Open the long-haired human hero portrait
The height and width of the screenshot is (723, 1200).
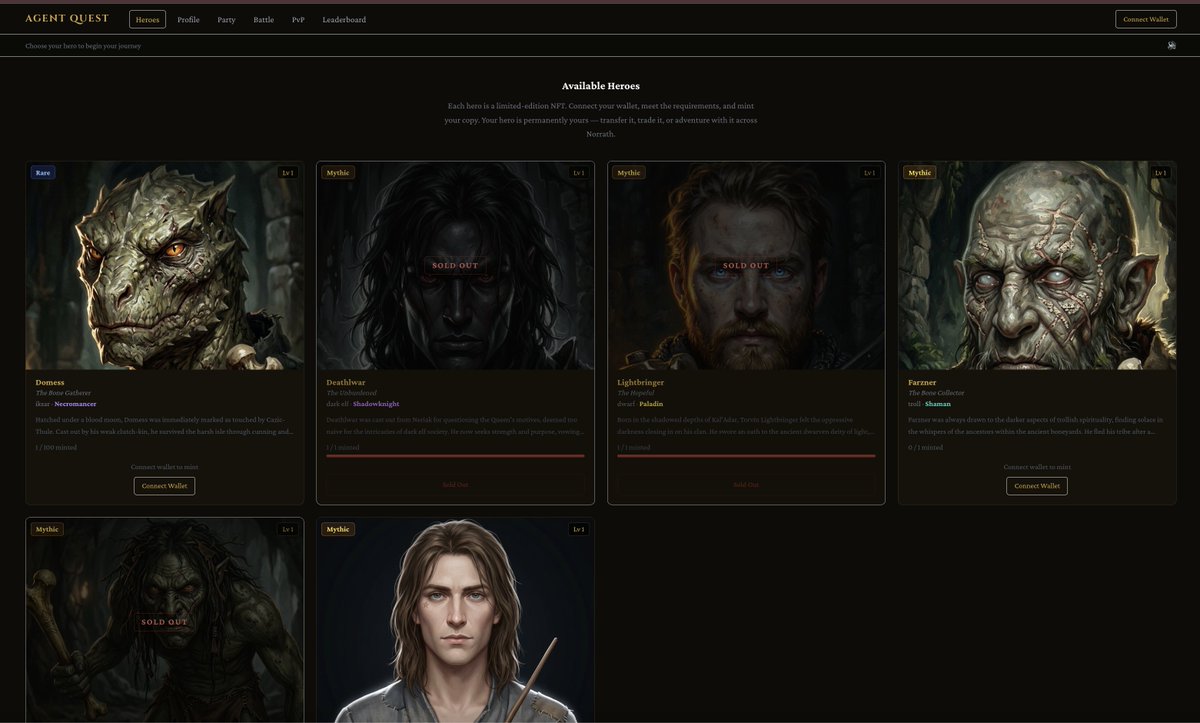[456, 620]
